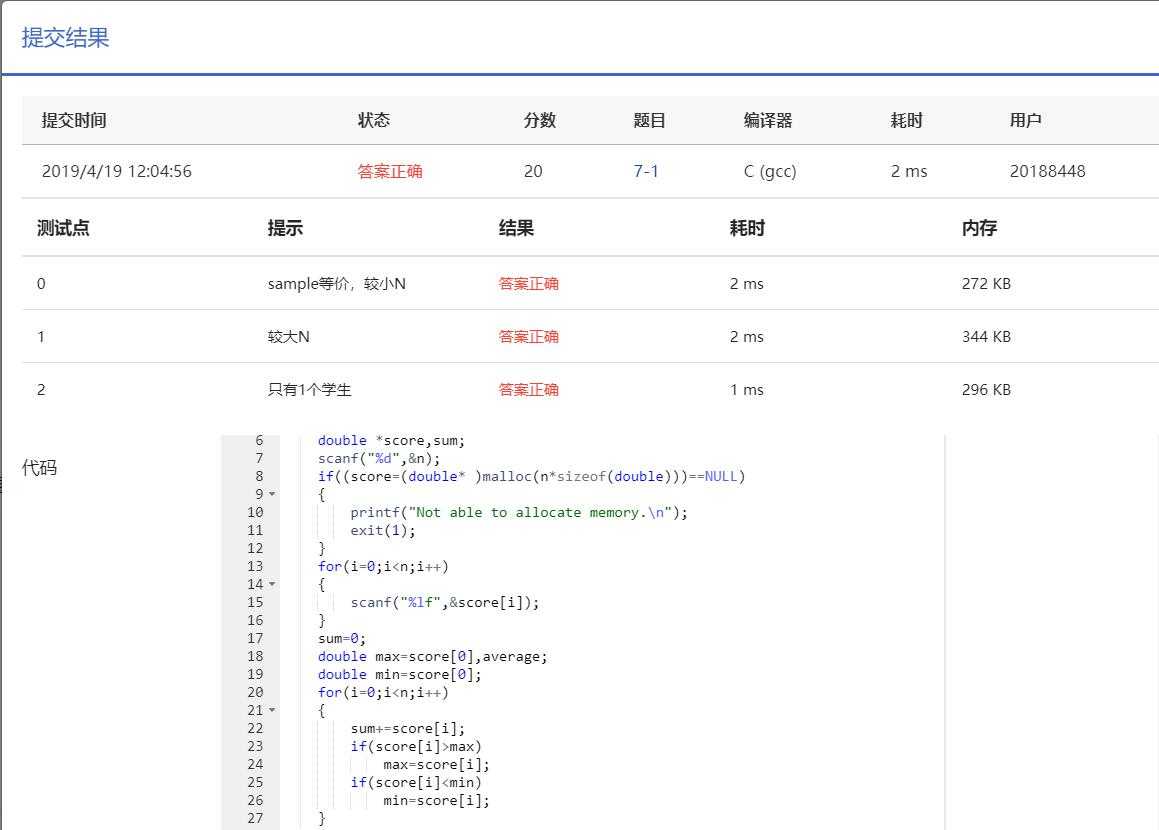The height and width of the screenshot is (830, 1159).
Task: Select submission time 2019/4/19 12:04:56
Action: click(x=117, y=171)
